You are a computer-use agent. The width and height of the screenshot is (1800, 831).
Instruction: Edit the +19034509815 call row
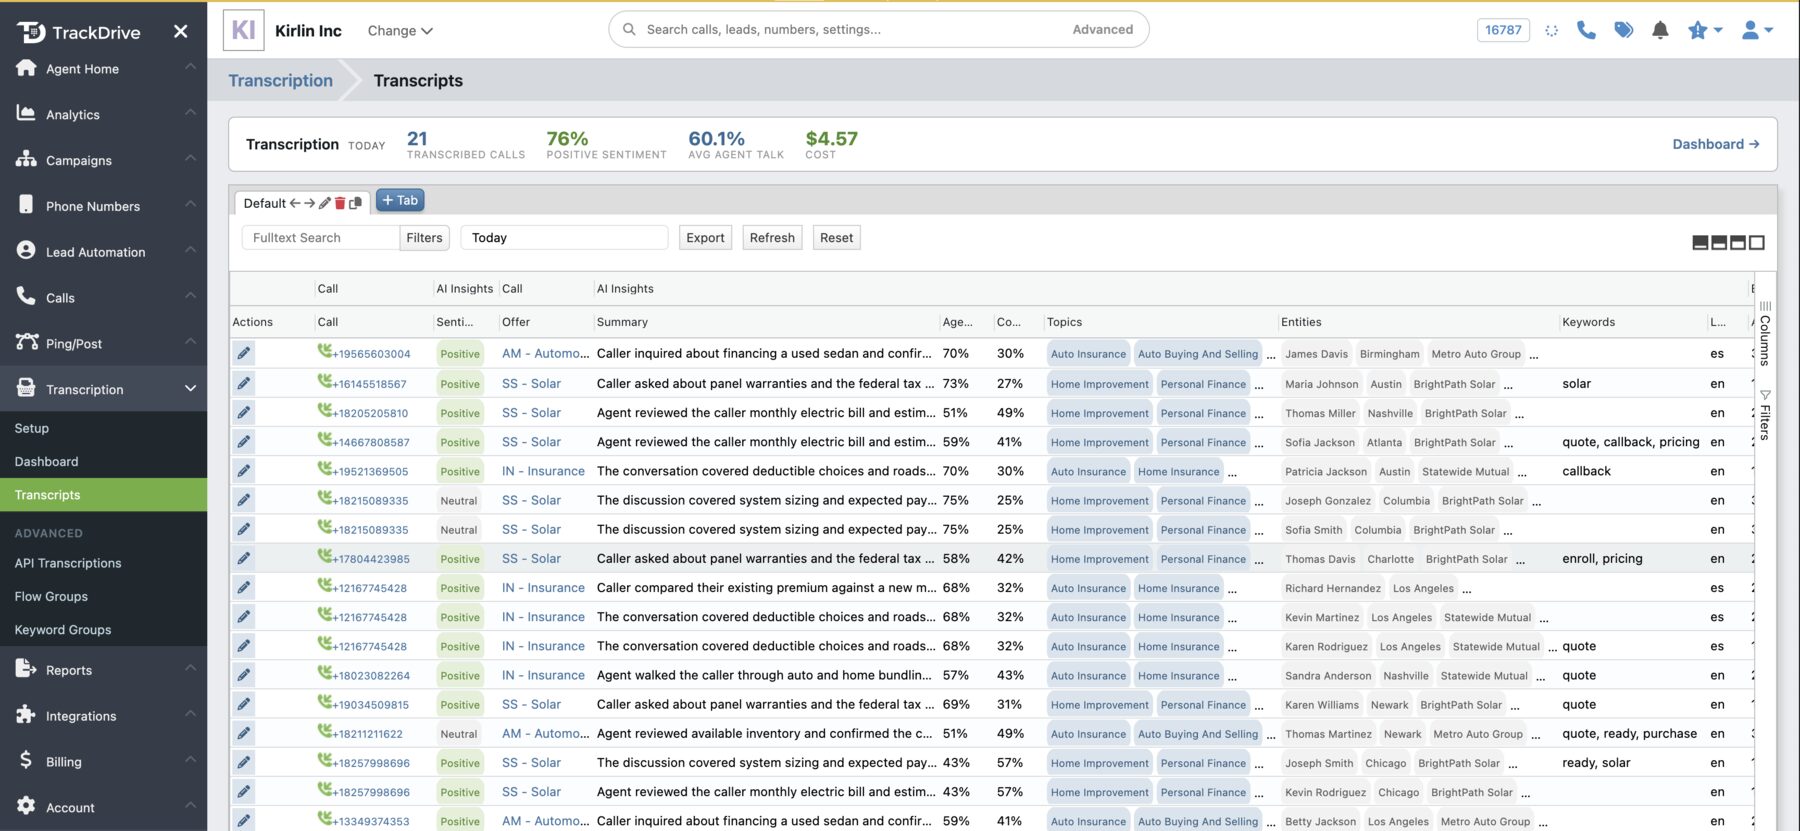click(244, 704)
